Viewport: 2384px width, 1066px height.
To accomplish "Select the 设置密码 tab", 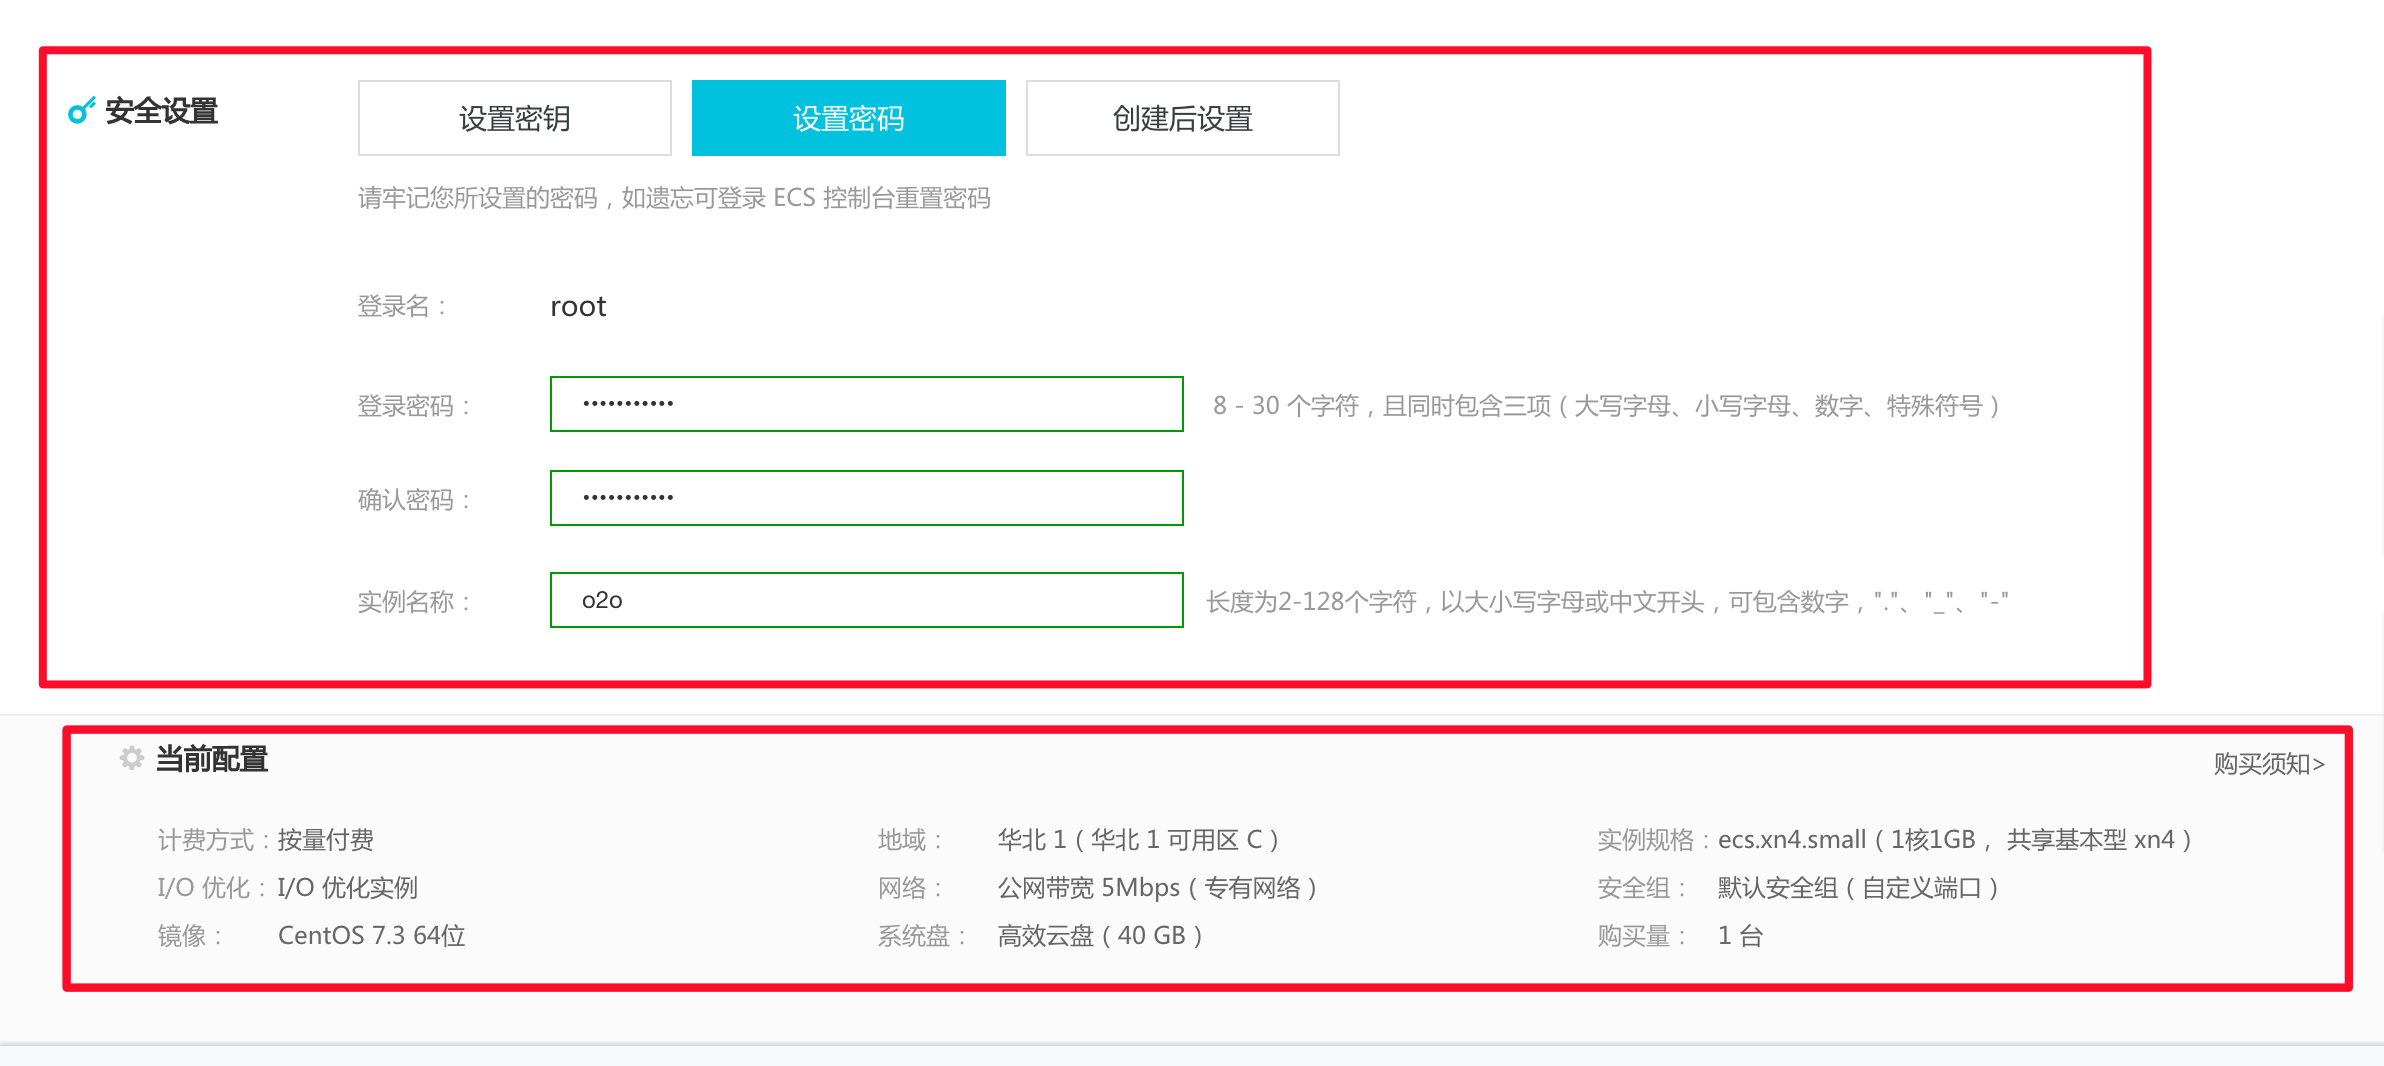I will tap(848, 117).
